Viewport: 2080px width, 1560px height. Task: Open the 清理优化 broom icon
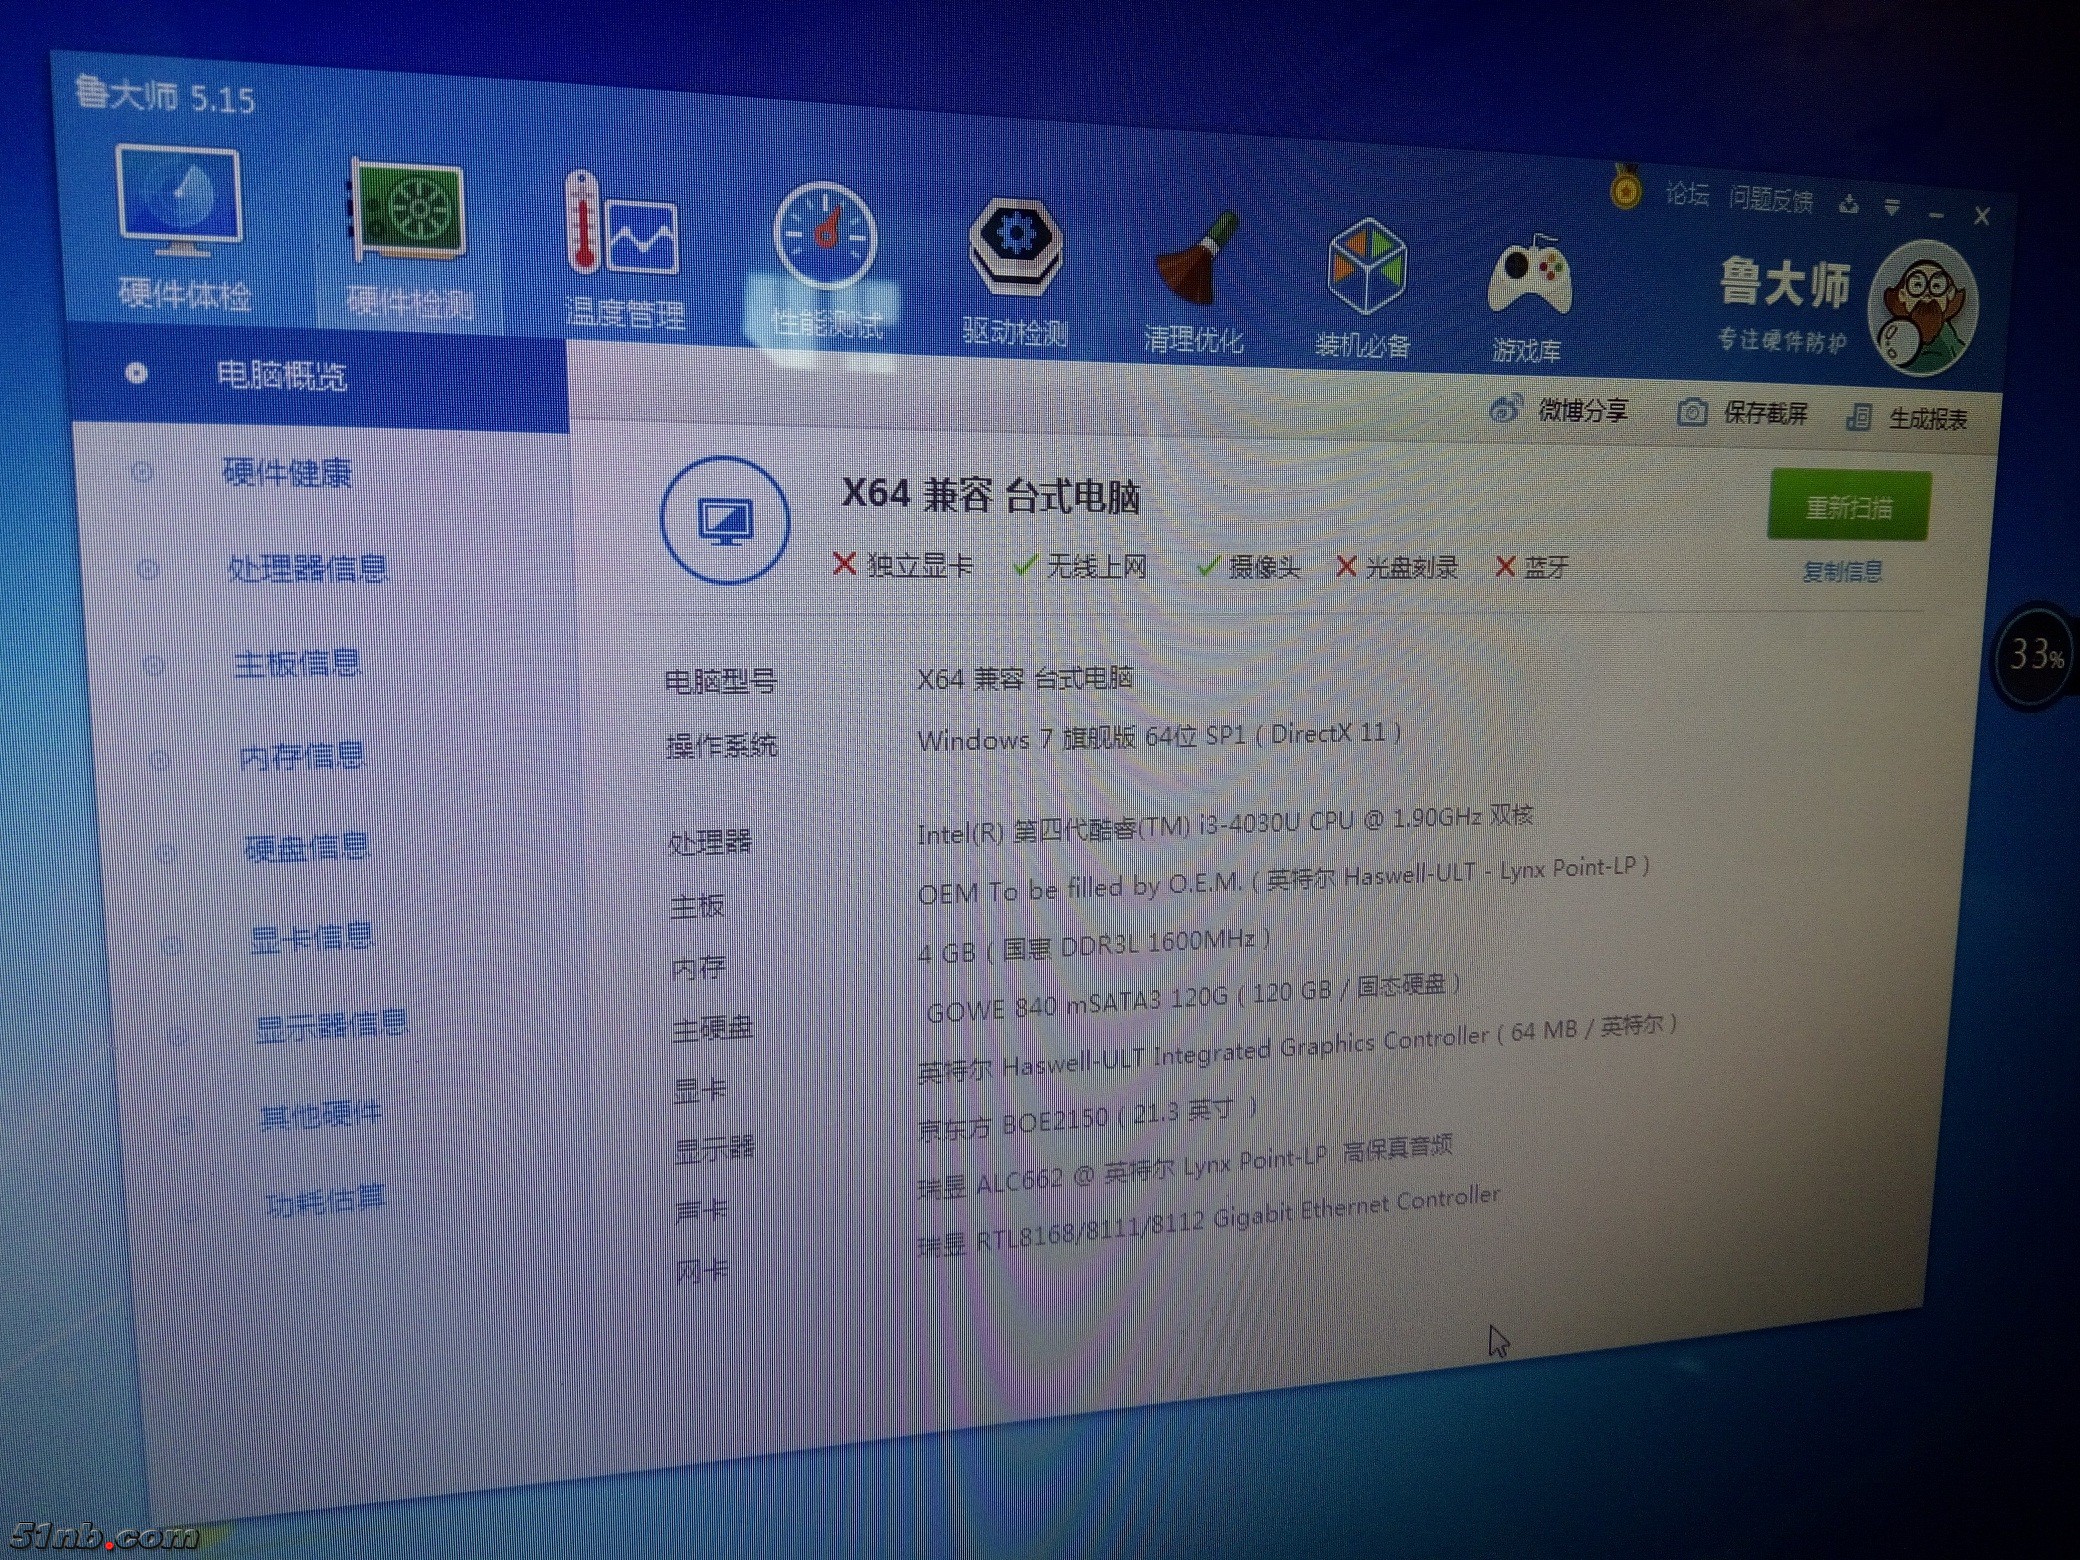tap(1196, 262)
